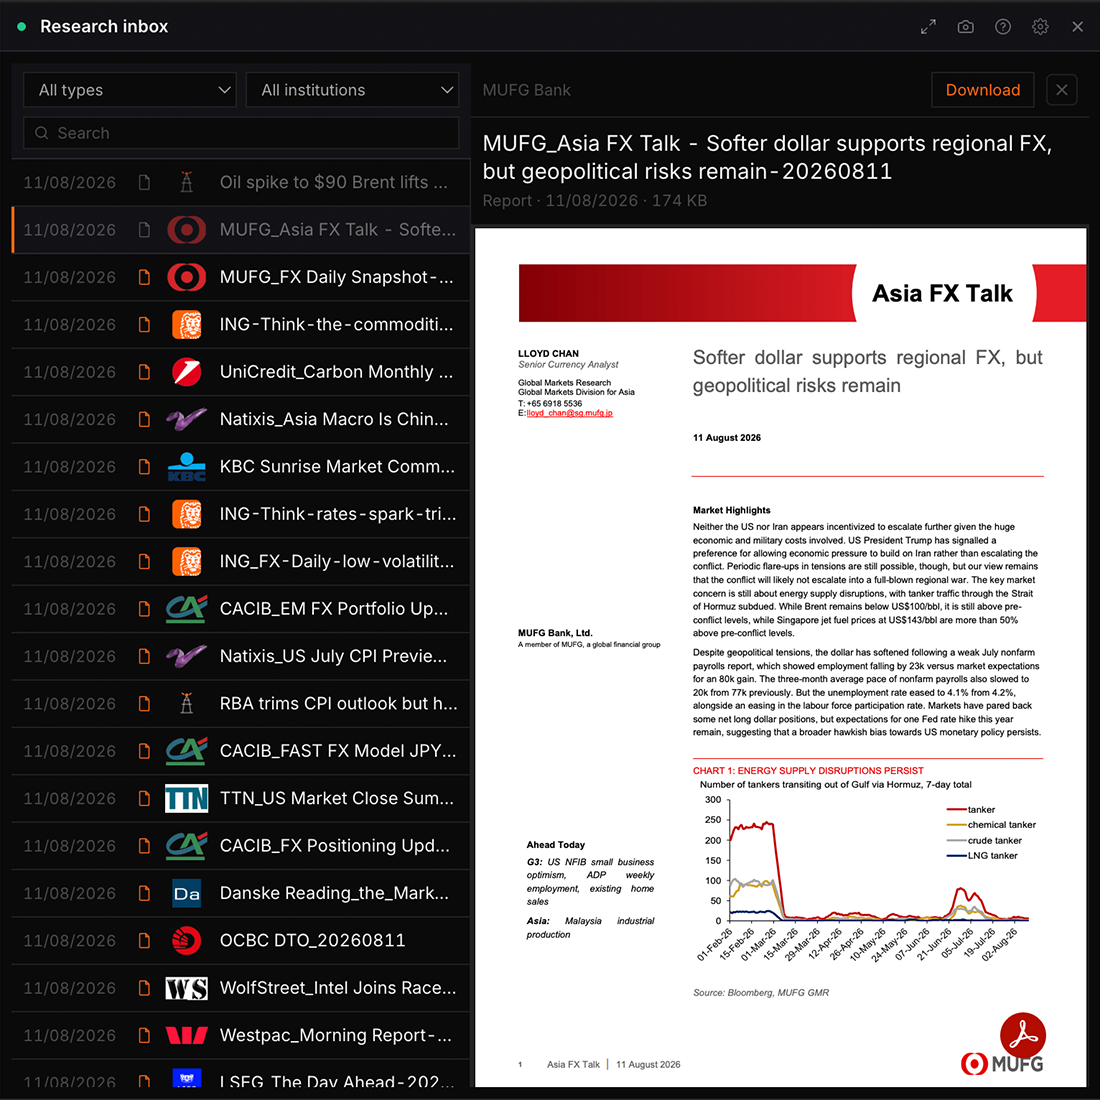Click the UniCredit logo on Carbon Monthly row
The width and height of the screenshot is (1100, 1100).
187,372
